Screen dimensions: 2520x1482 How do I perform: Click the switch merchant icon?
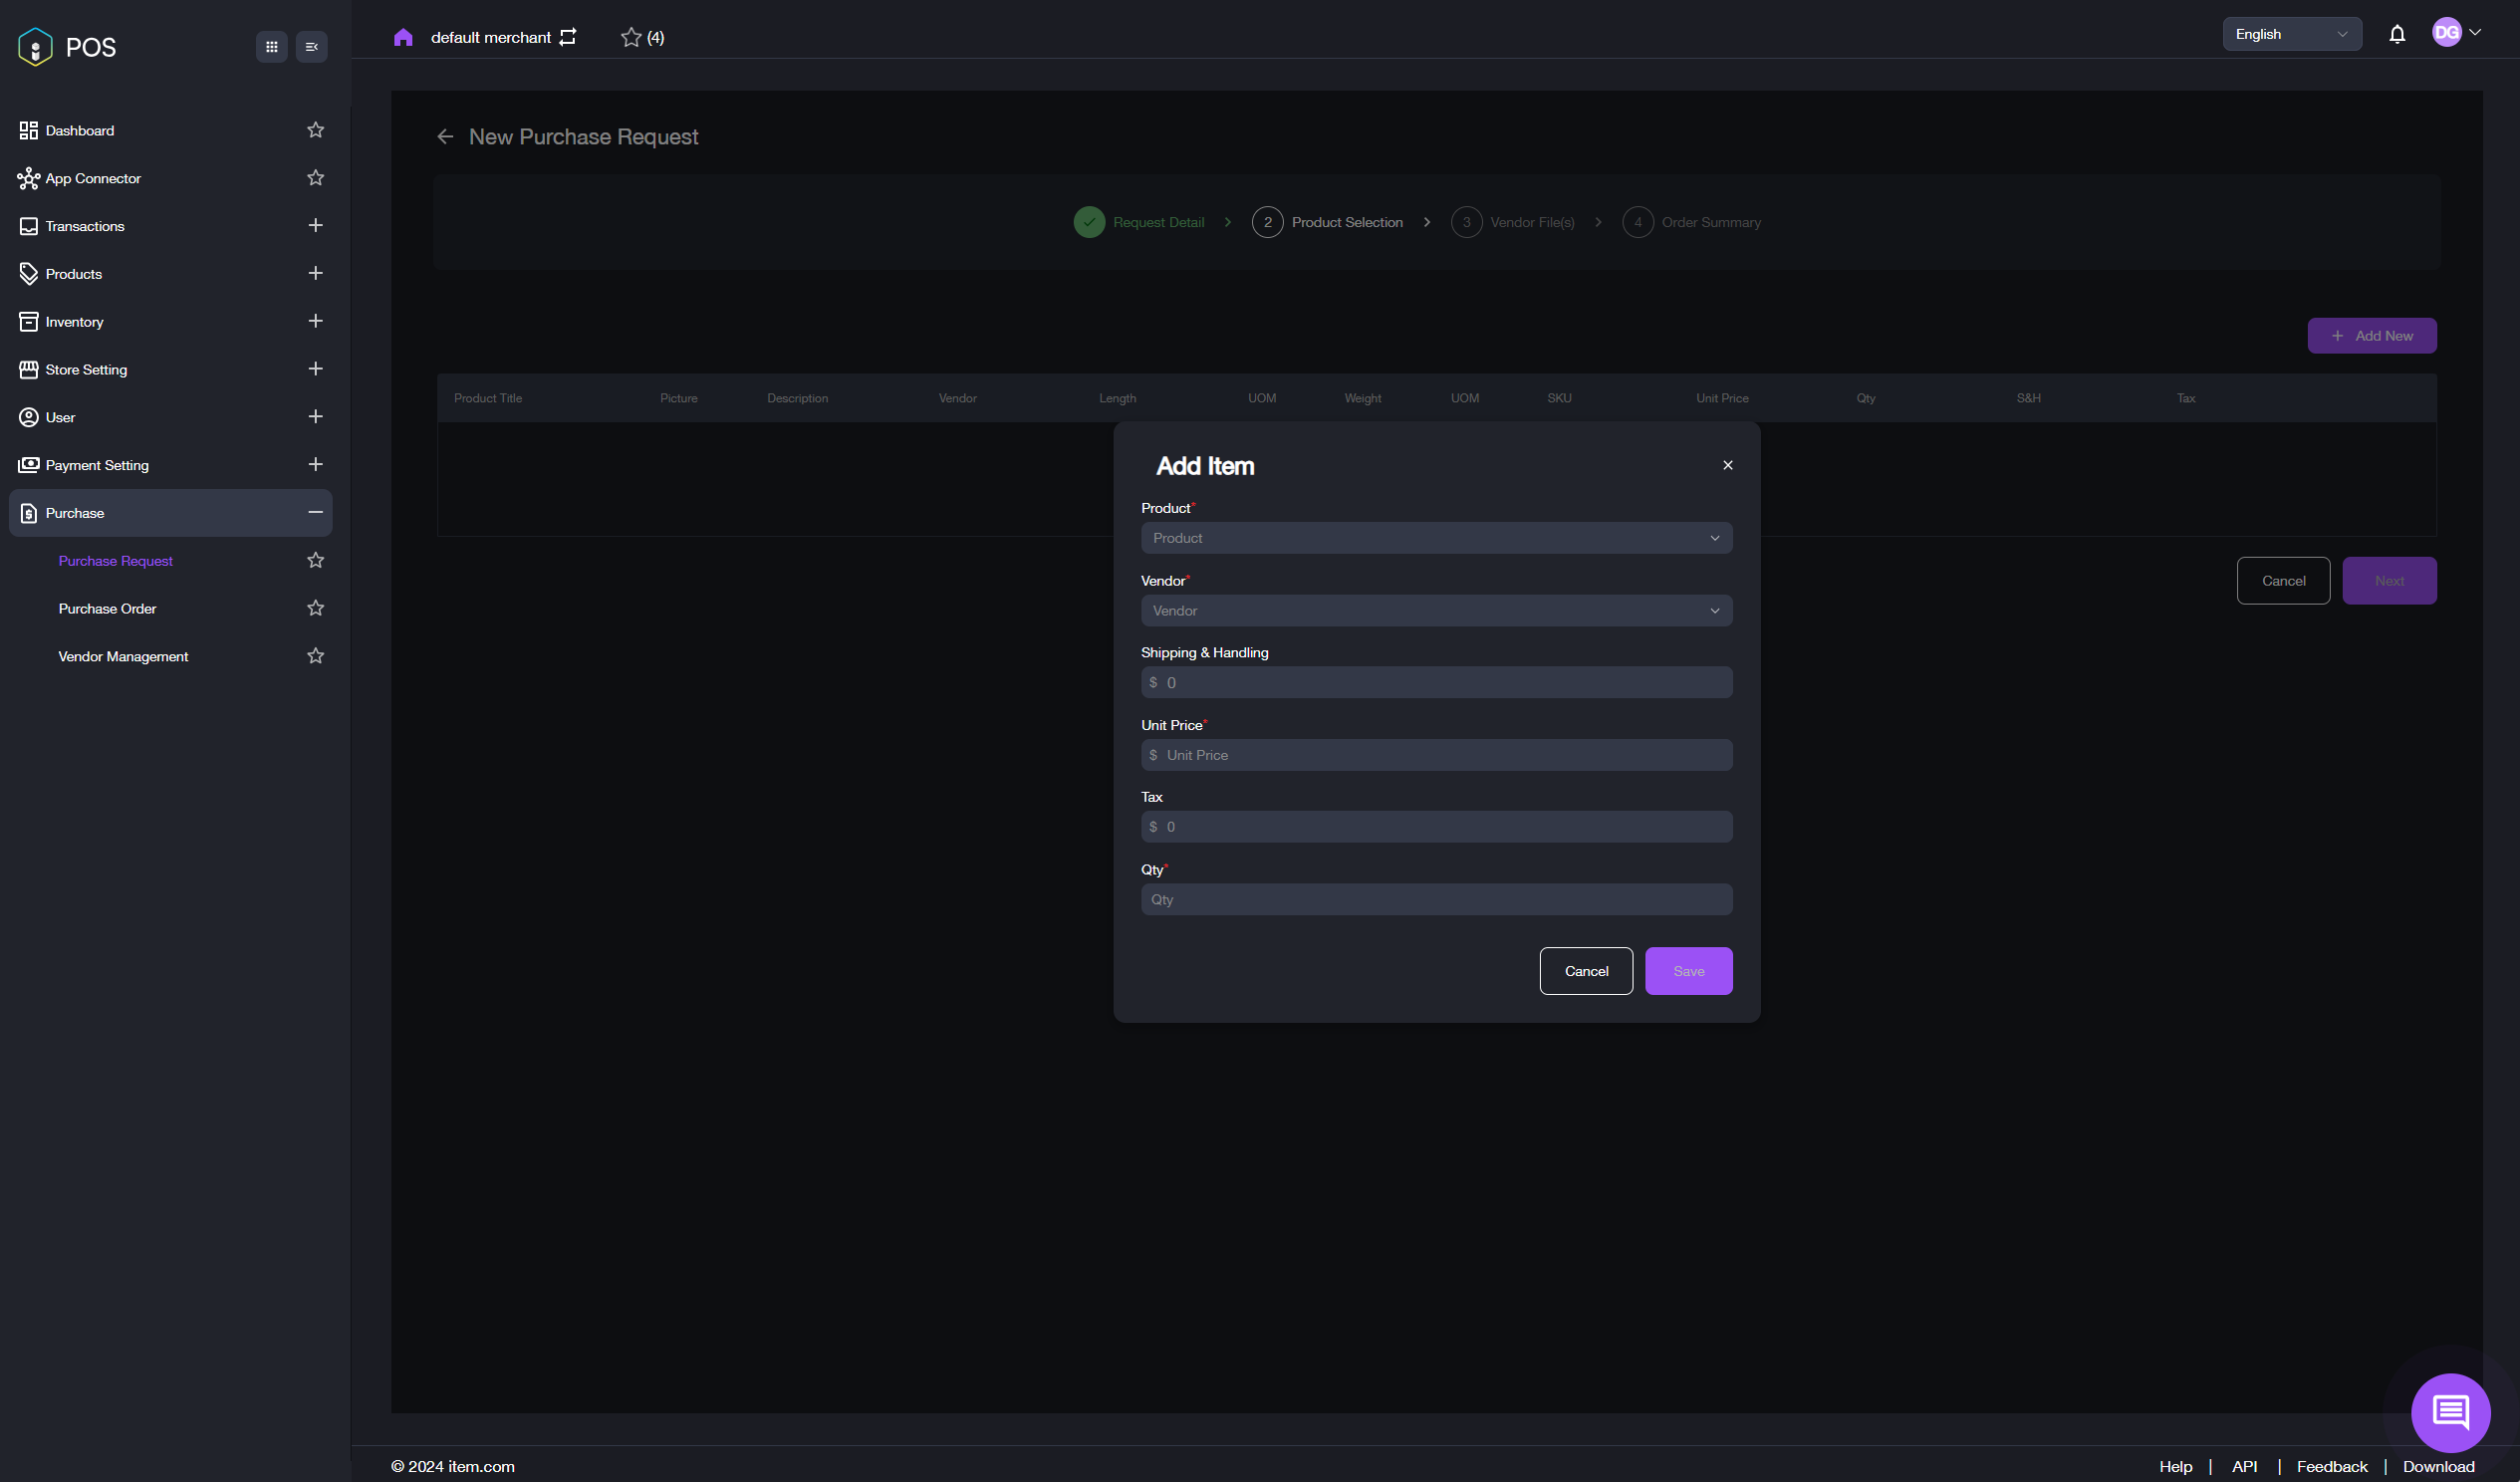tap(568, 37)
